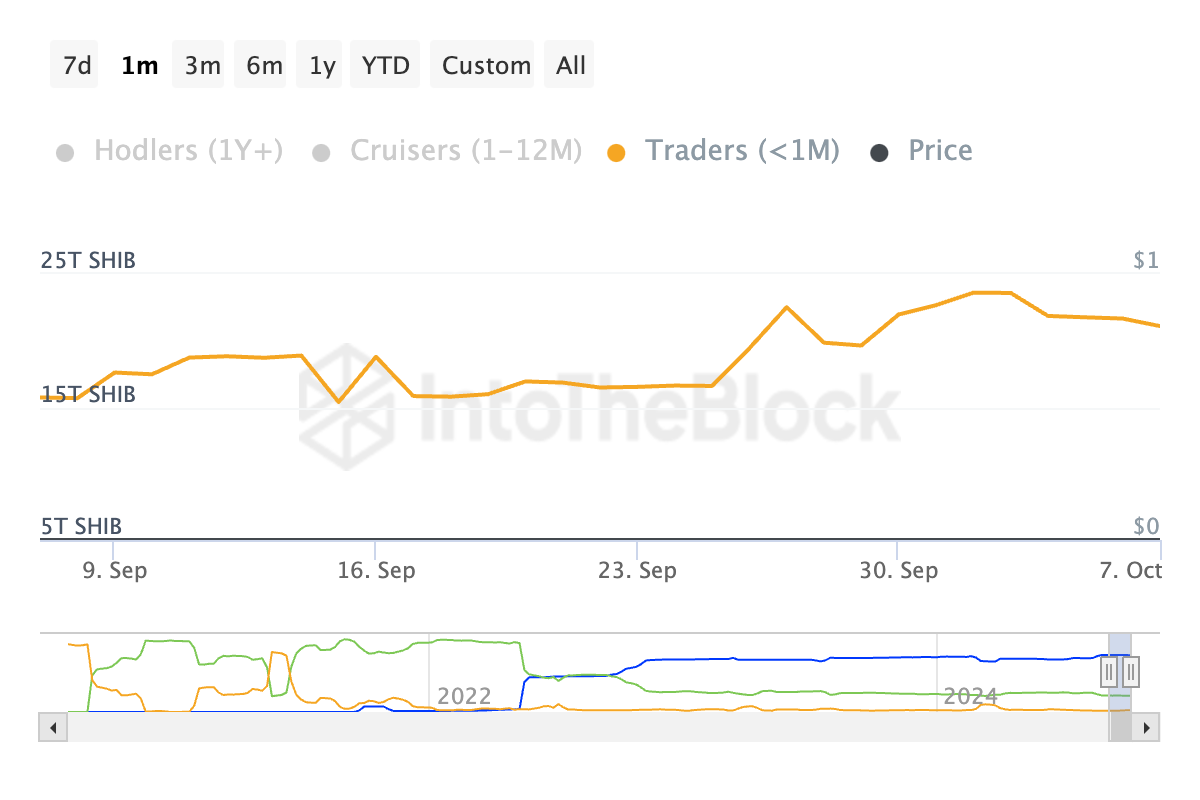Click the left navigator range handle
The height and width of the screenshot is (800, 1200).
click(1109, 673)
